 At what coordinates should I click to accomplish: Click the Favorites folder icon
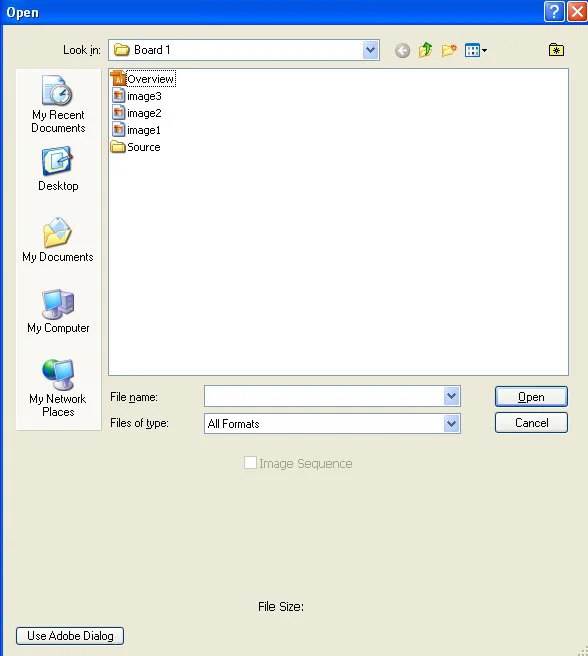tap(556, 50)
